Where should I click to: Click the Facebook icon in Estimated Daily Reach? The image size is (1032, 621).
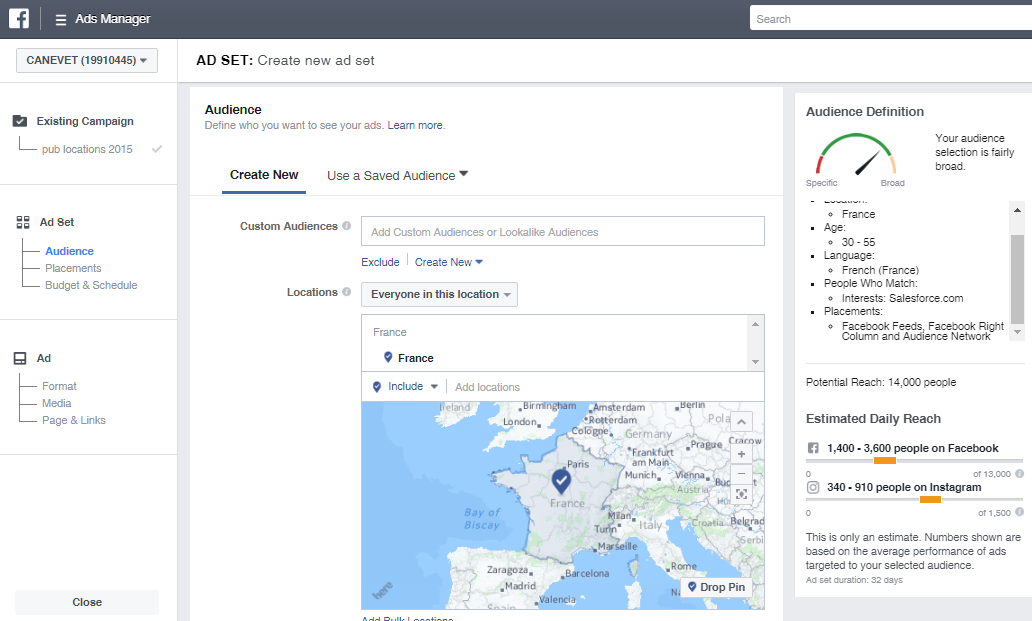pyautogui.click(x=813, y=448)
